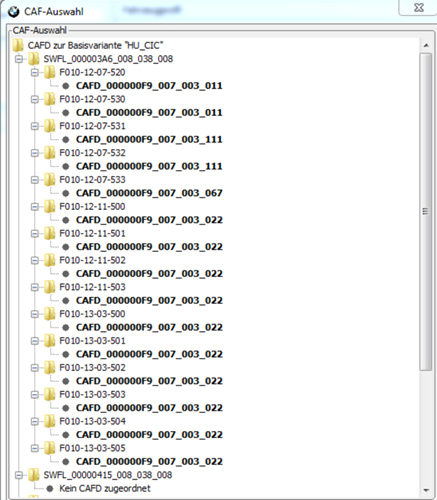Collapse the SWFL_000003A6_008_038_008 node

click(x=19, y=59)
